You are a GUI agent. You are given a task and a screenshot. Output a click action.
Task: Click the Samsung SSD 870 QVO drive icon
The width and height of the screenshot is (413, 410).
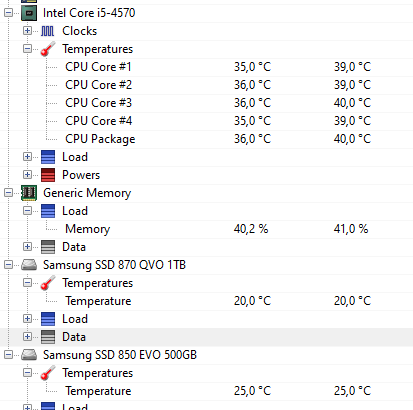(x=29, y=265)
